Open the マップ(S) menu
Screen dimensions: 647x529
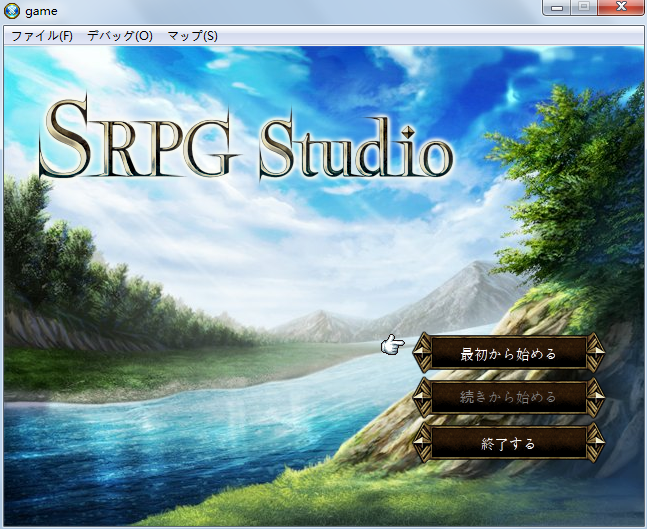192,36
